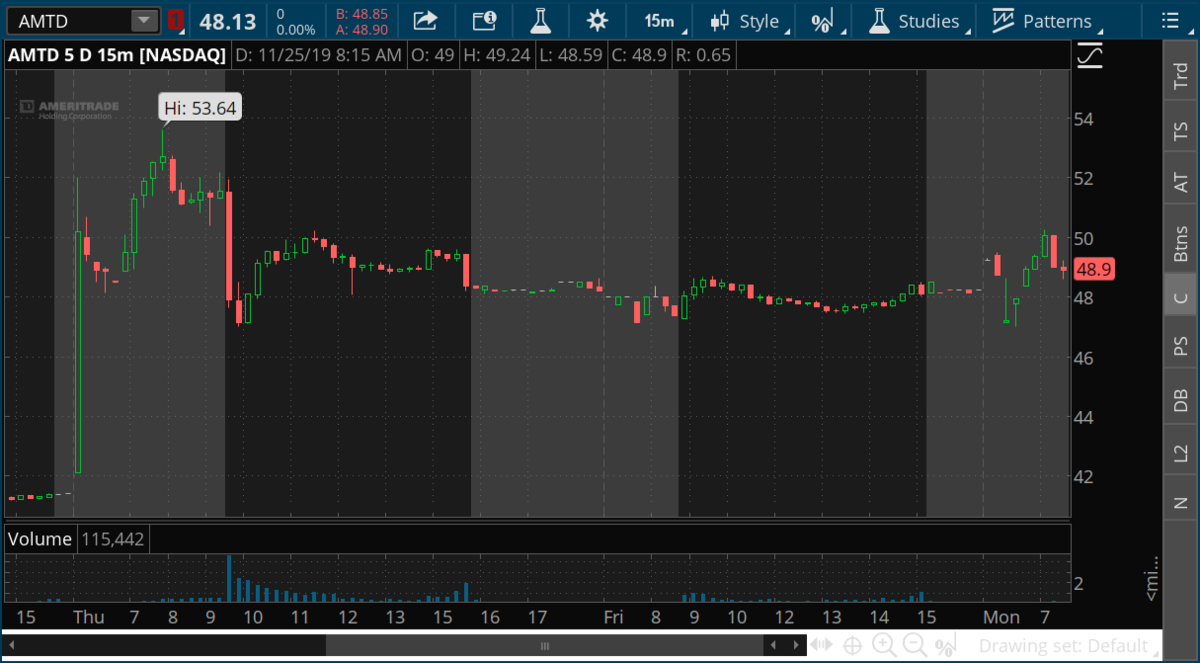
Task: Switch to the N side tab
Action: tap(1181, 503)
